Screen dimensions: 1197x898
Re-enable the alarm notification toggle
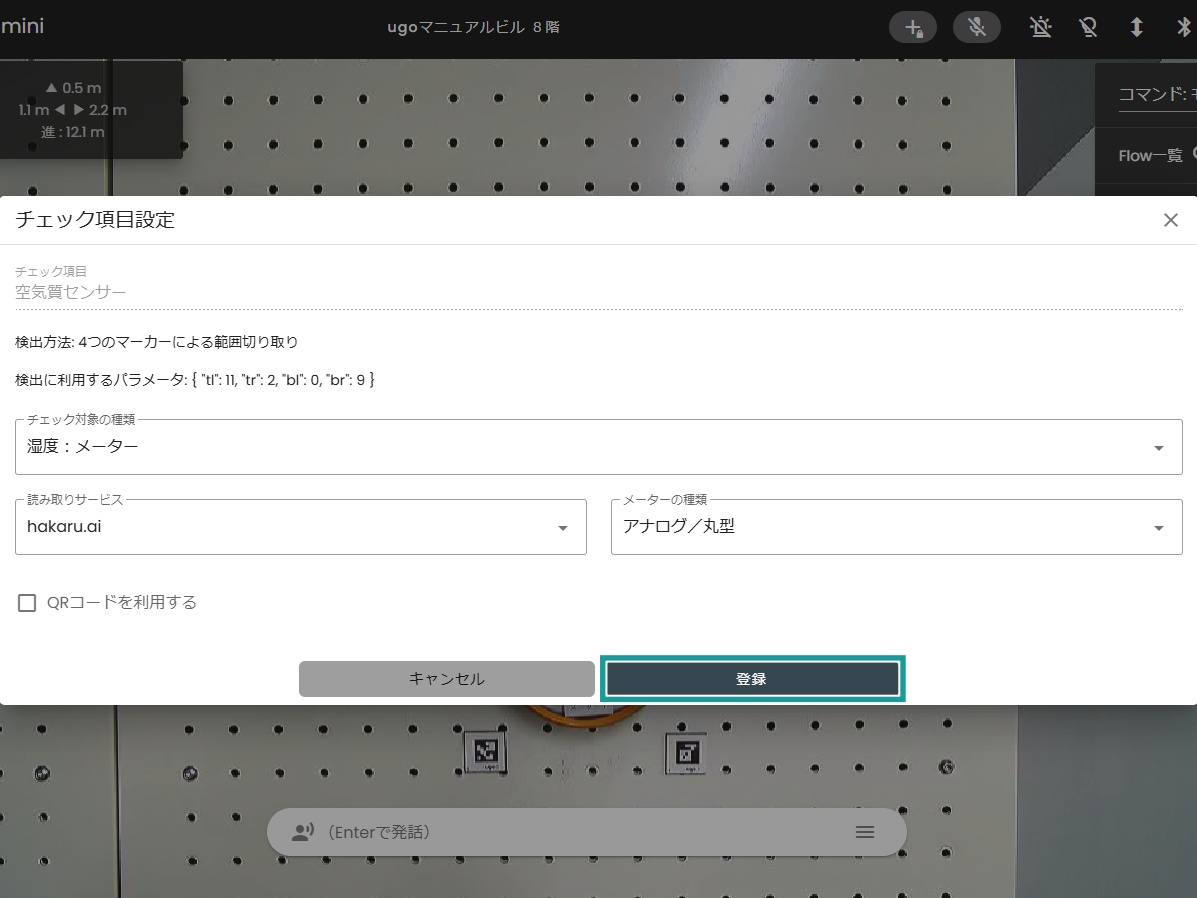1040,27
